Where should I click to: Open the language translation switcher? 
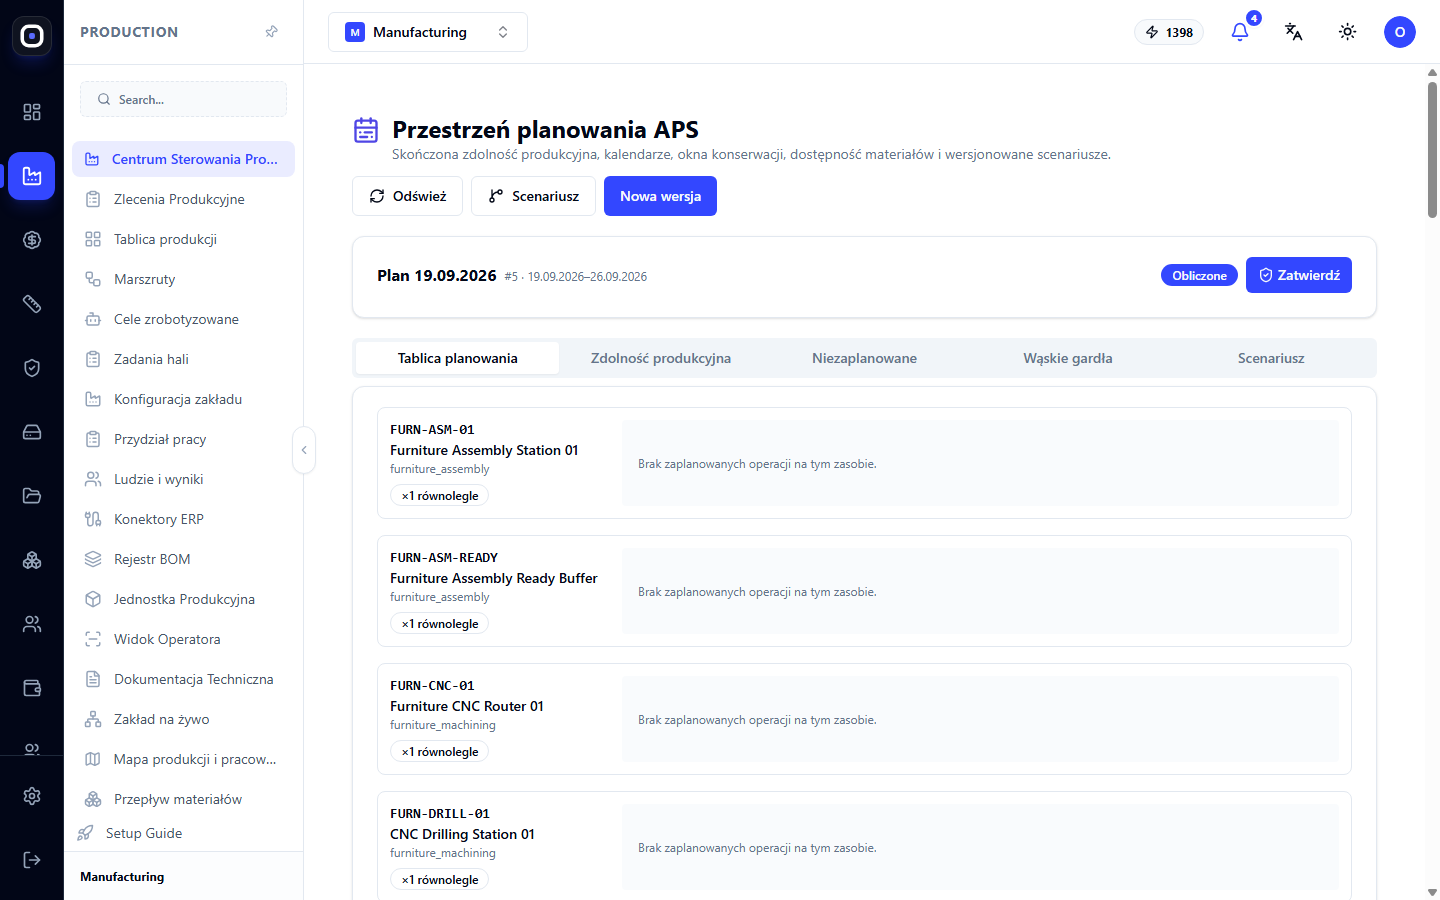[x=1294, y=32]
